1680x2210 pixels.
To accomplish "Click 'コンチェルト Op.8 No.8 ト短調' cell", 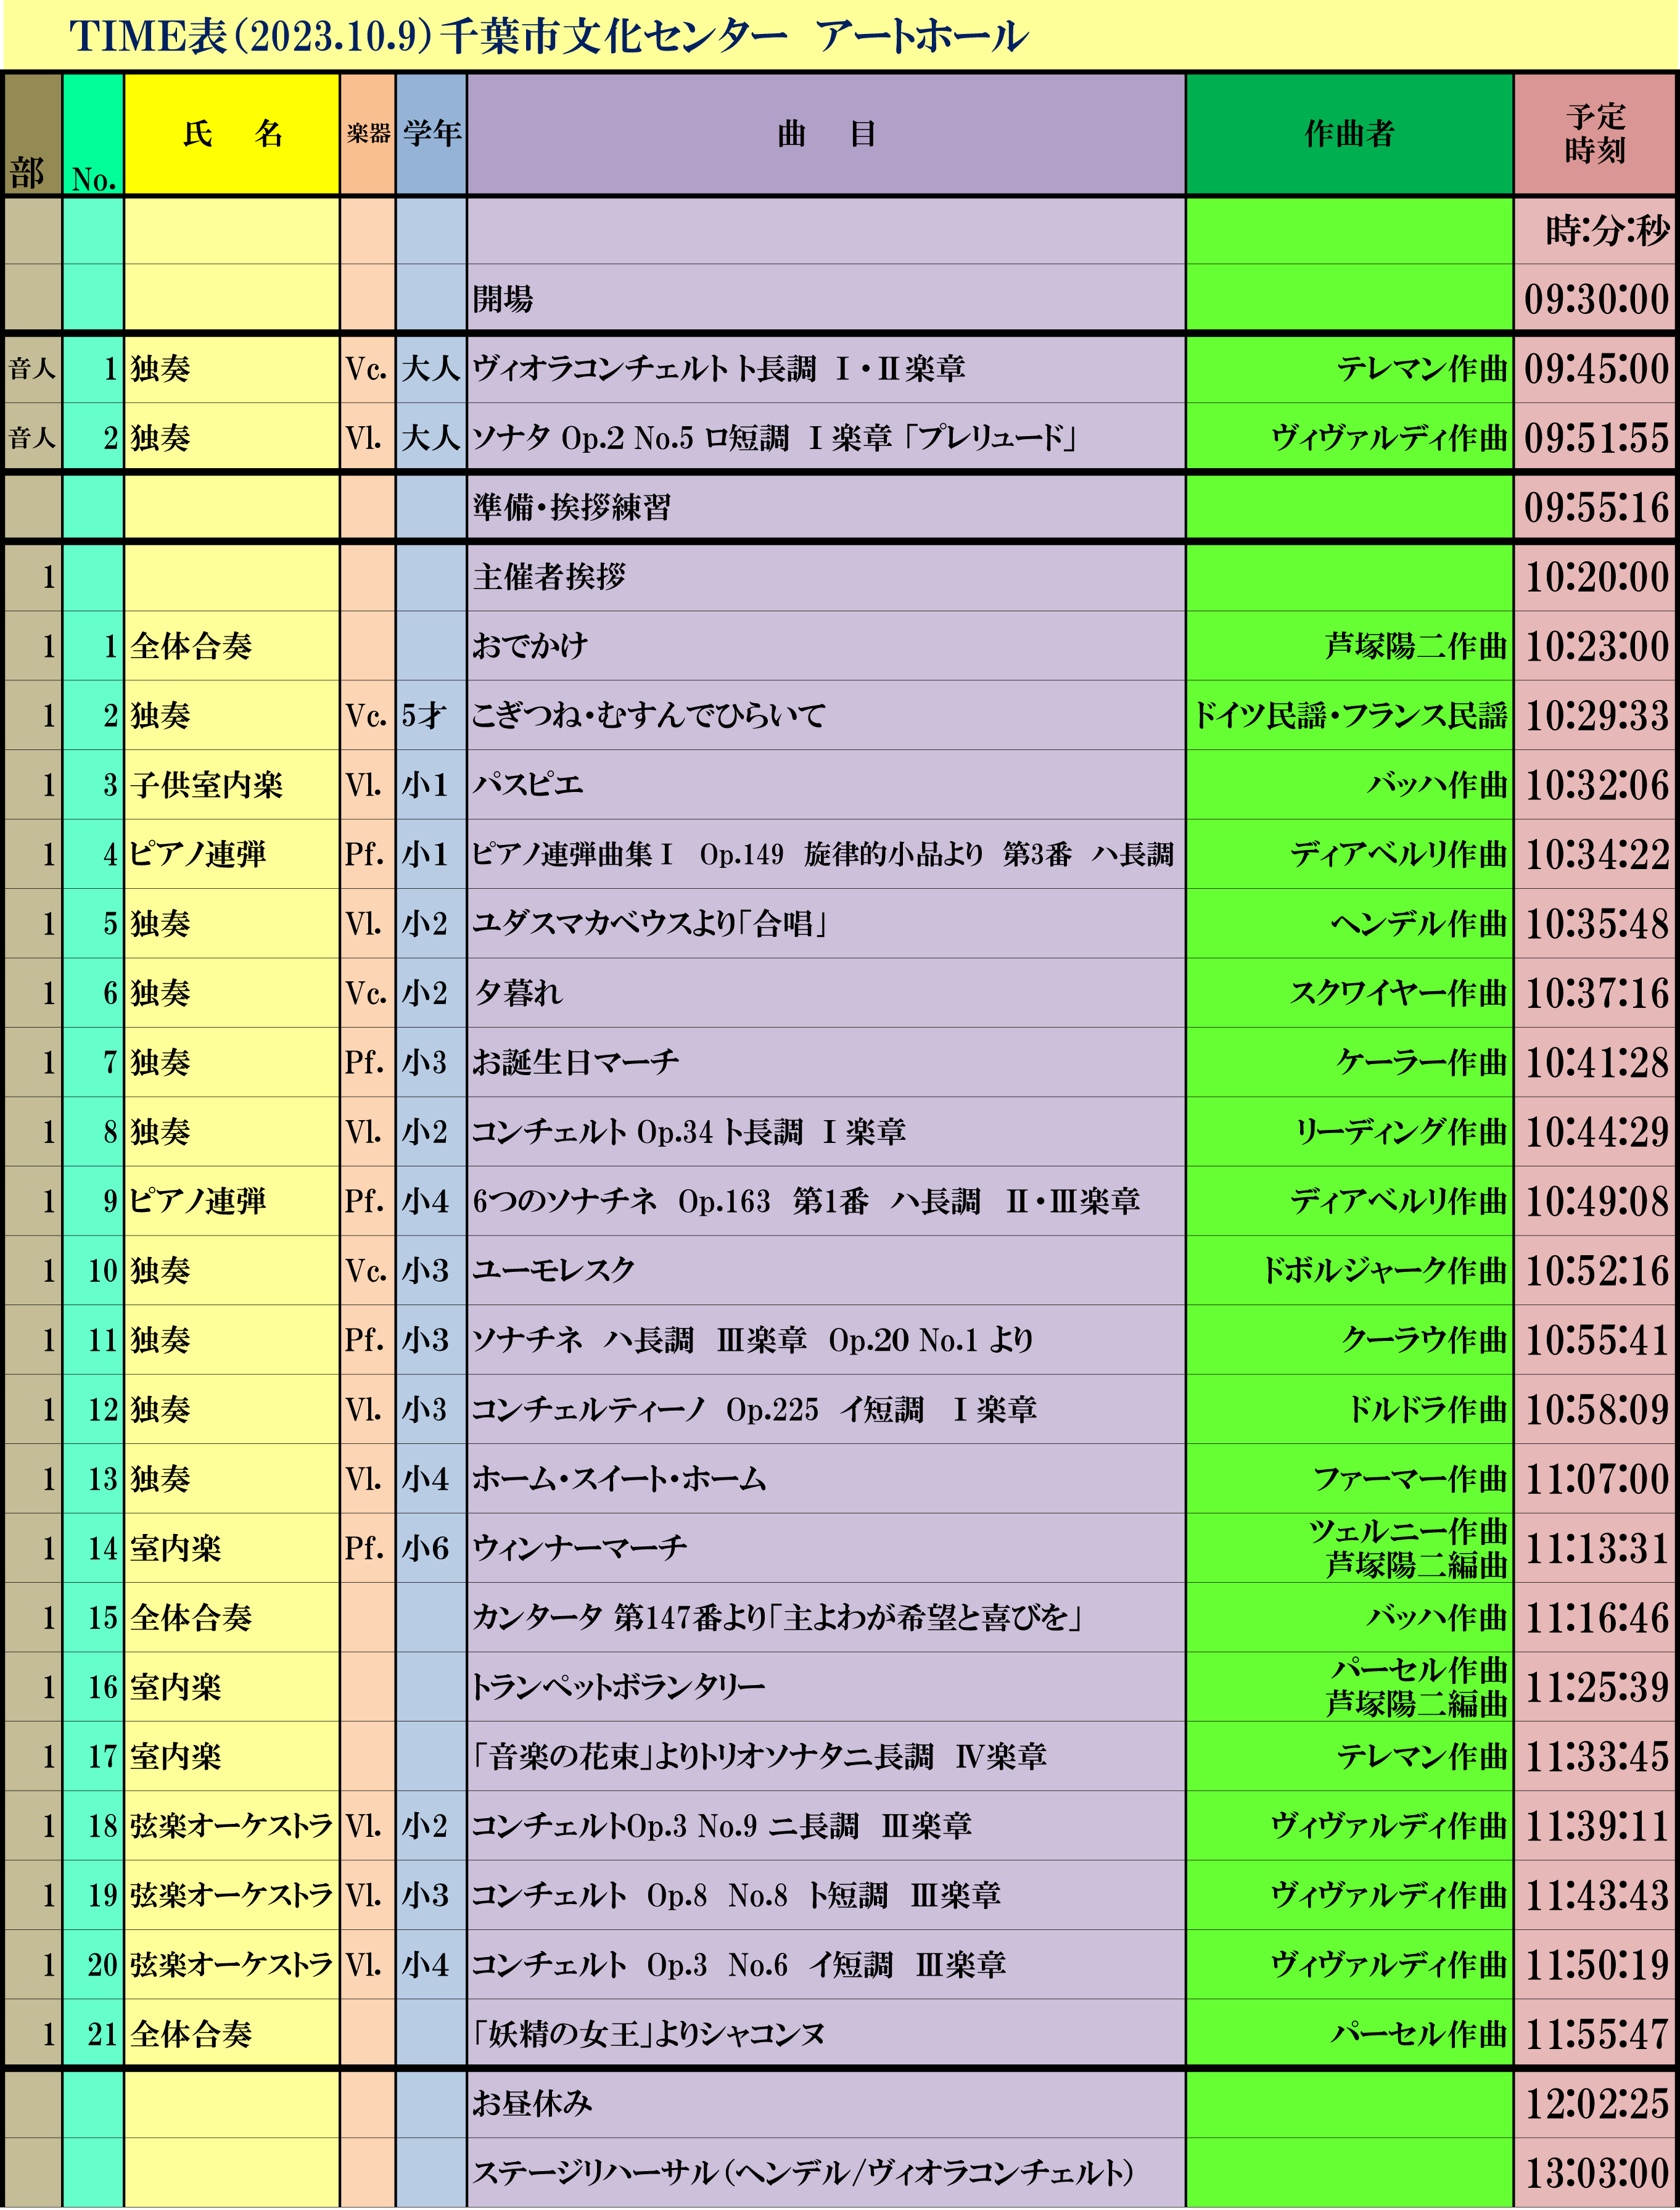I will [826, 1895].
